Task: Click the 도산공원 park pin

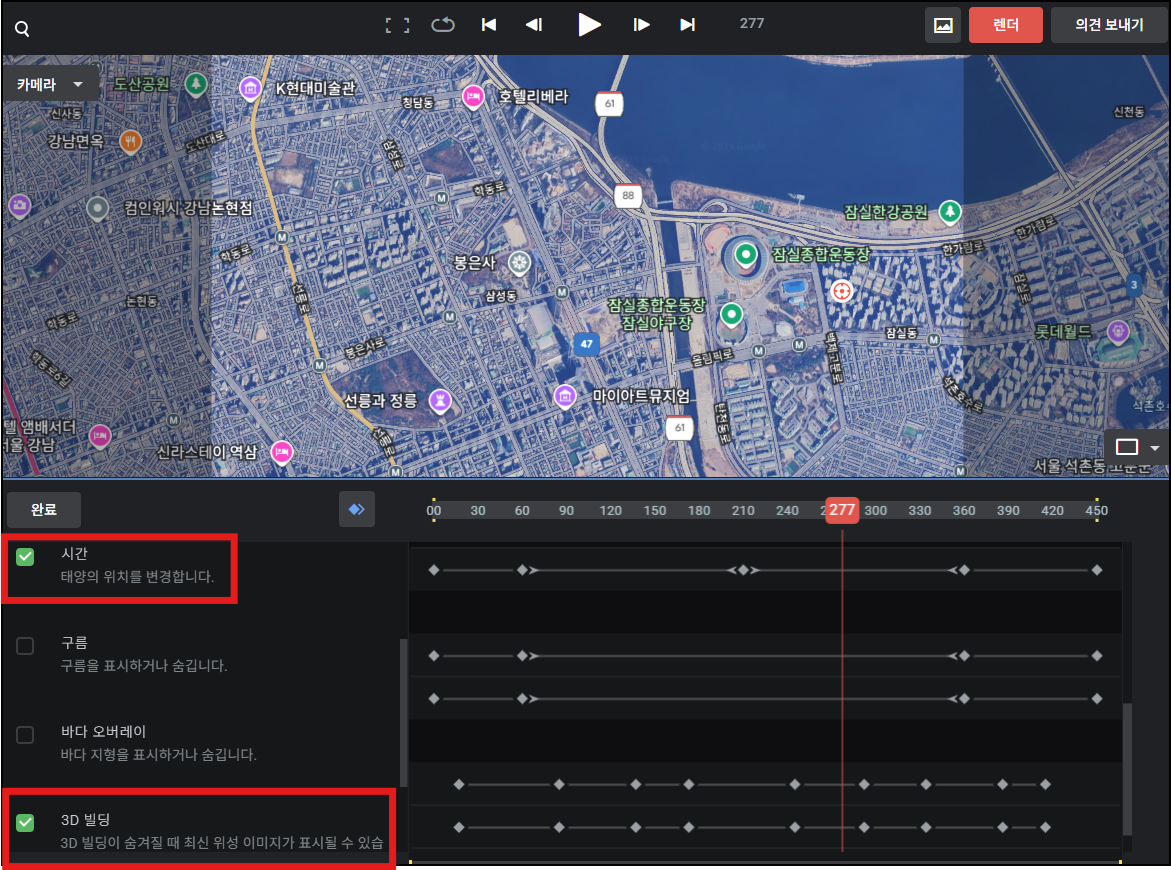Action: (196, 84)
